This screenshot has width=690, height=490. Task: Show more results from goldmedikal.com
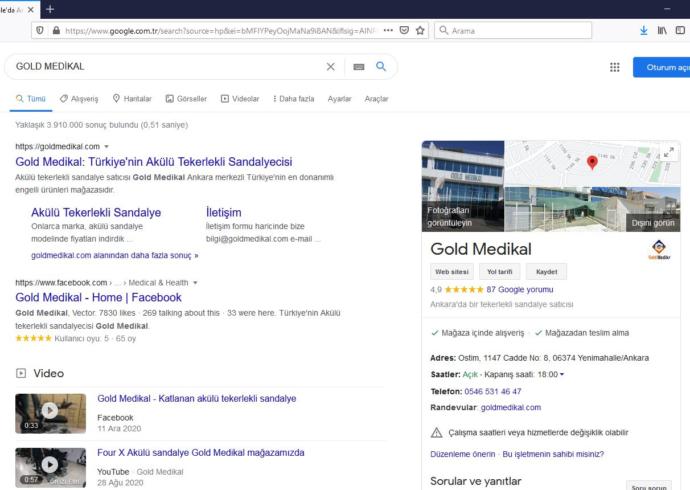click(114, 255)
